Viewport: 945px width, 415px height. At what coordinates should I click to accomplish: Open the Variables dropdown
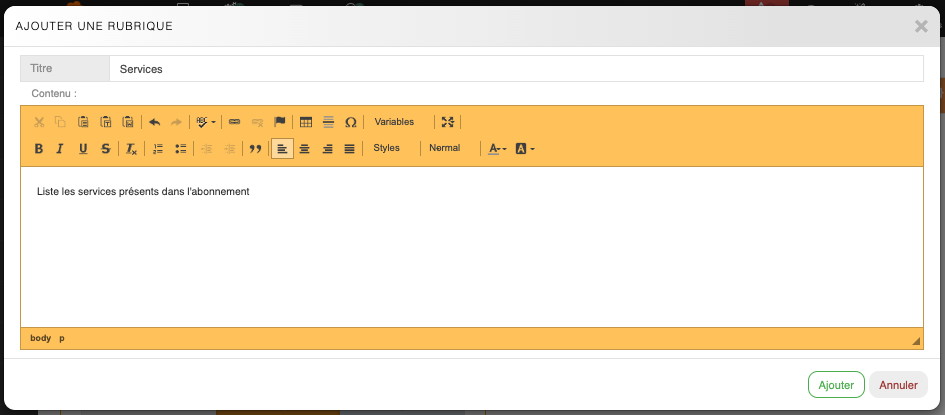coord(394,122)
